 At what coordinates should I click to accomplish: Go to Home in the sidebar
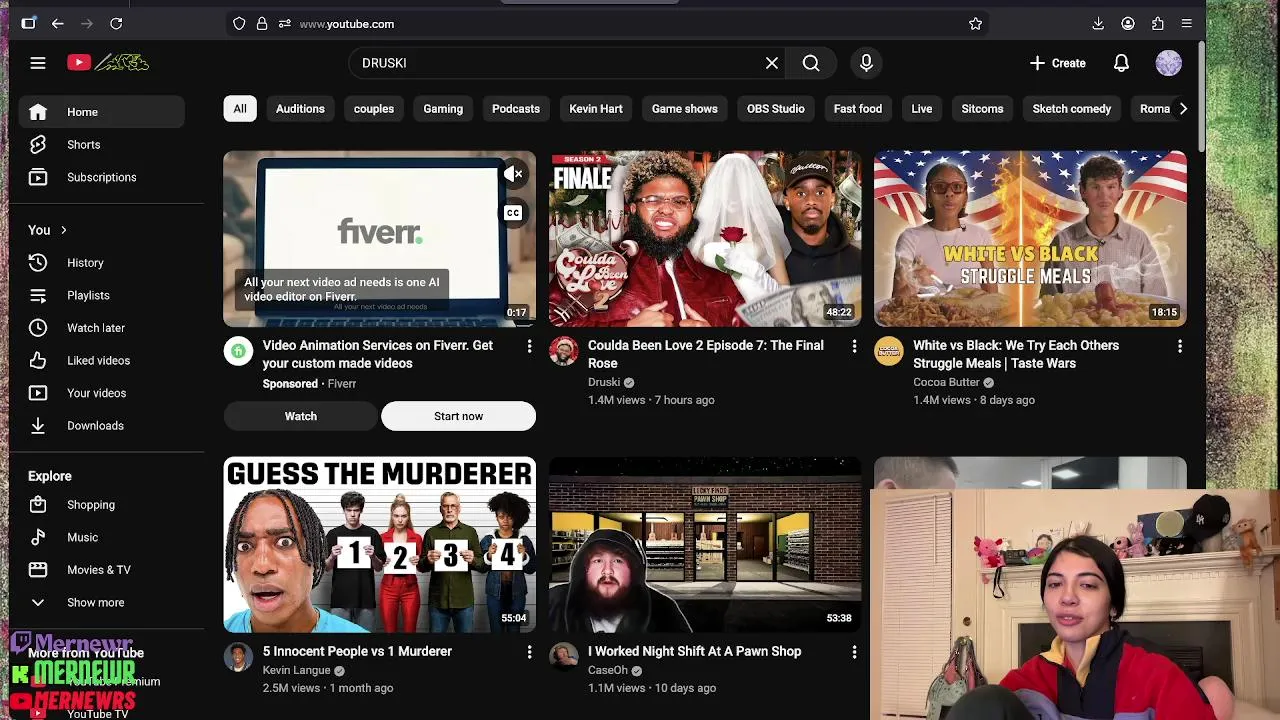tap(101, 112)
